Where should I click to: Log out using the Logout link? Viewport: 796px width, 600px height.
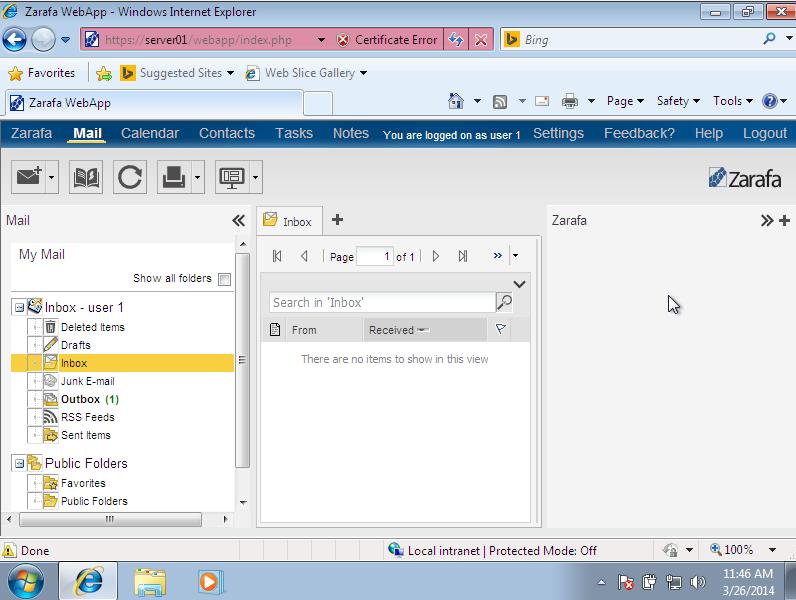pos(765,133)
